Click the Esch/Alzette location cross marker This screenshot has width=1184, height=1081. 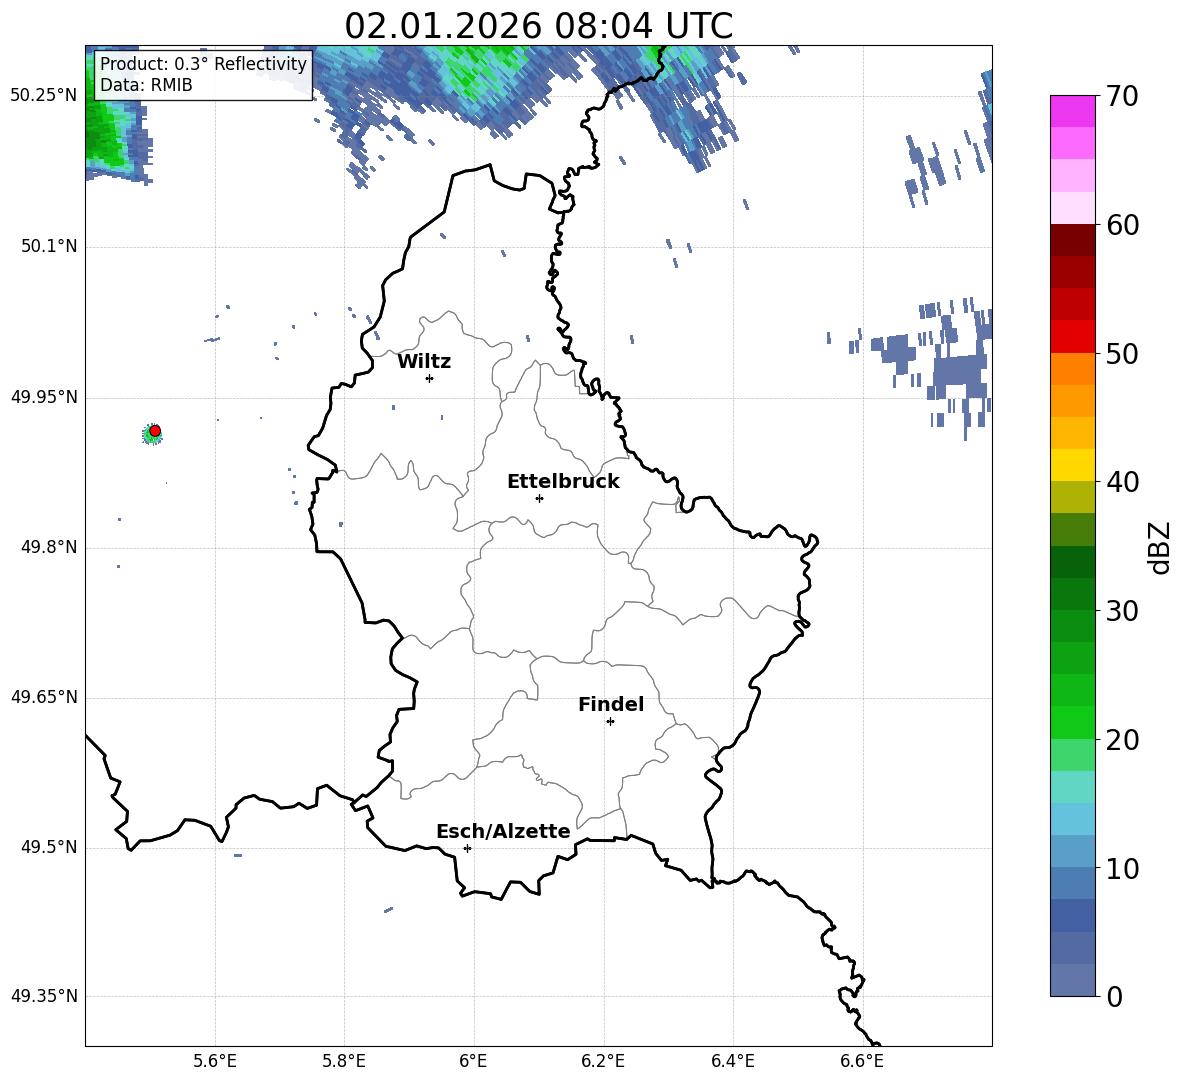click(x=467, y=848)
